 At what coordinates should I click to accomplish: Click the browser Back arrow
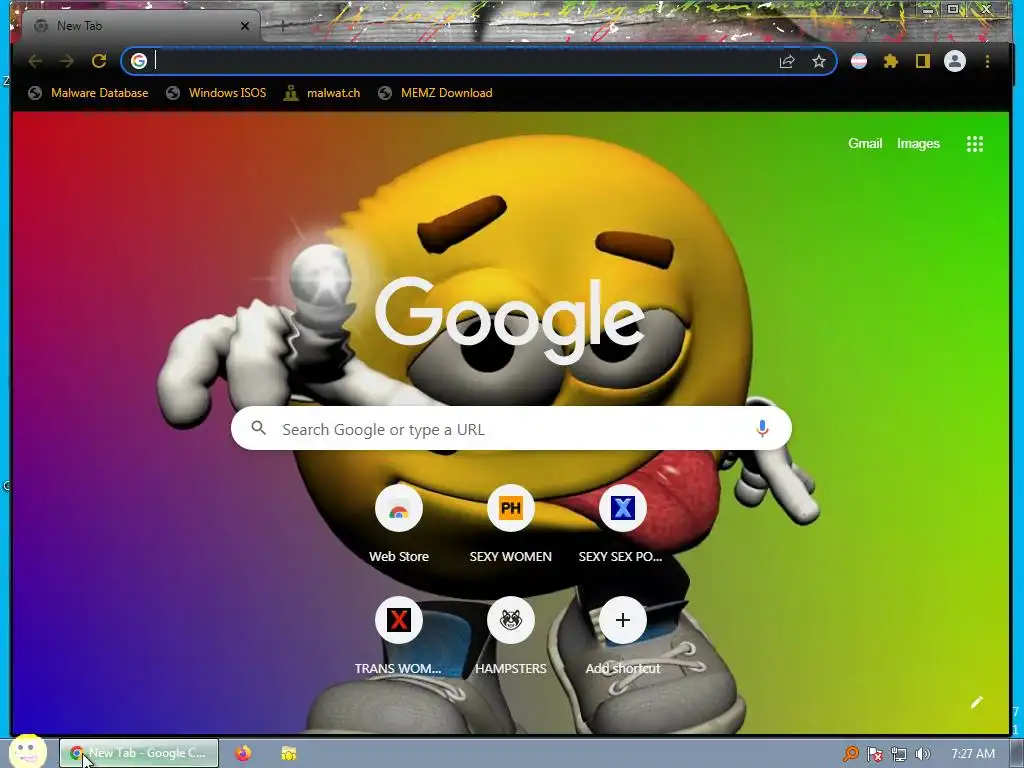tap(35, 61)
